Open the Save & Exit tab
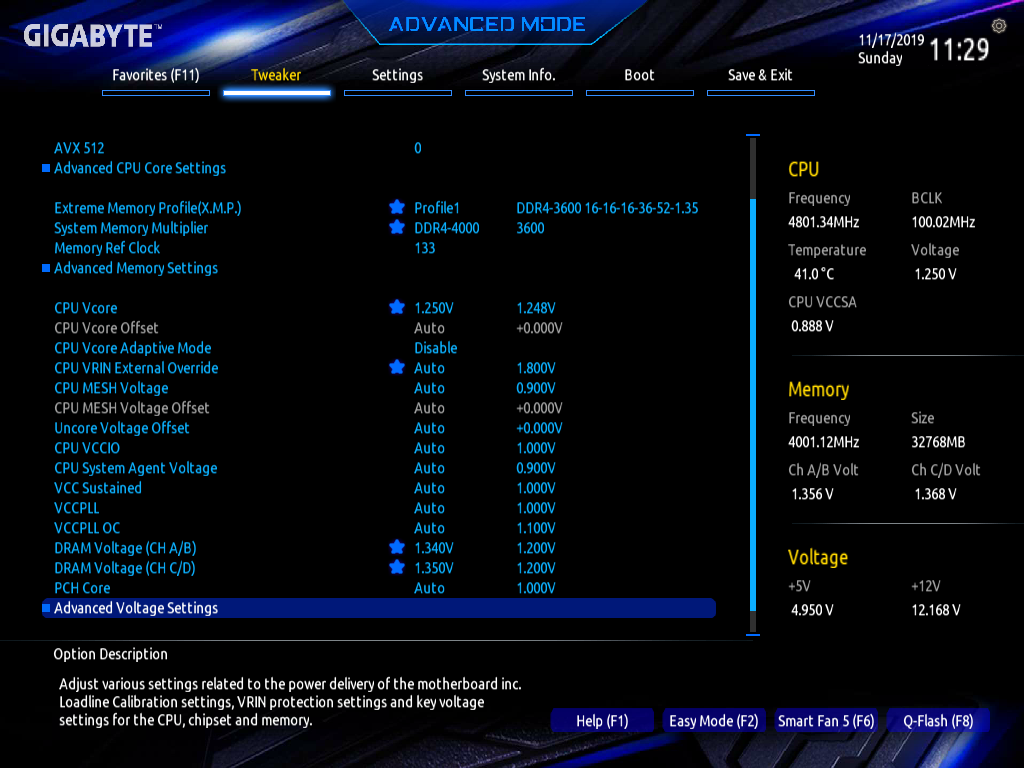This screenshot has width=1024, height=768. click(760, 76)
